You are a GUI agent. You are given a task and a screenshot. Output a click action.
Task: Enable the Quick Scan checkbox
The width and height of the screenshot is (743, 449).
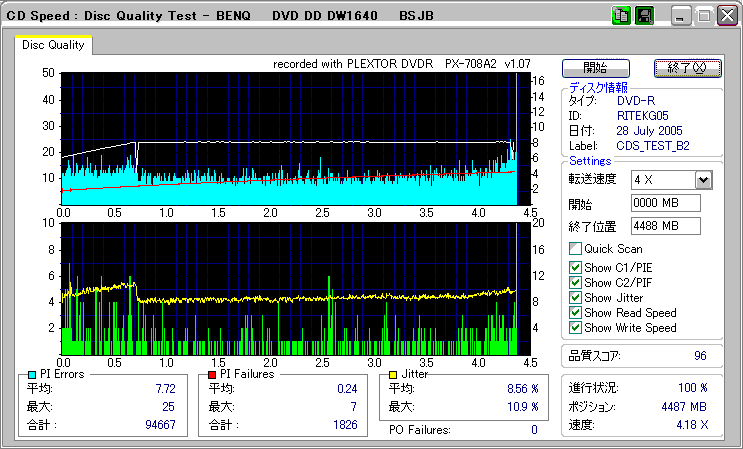(575, 249)
